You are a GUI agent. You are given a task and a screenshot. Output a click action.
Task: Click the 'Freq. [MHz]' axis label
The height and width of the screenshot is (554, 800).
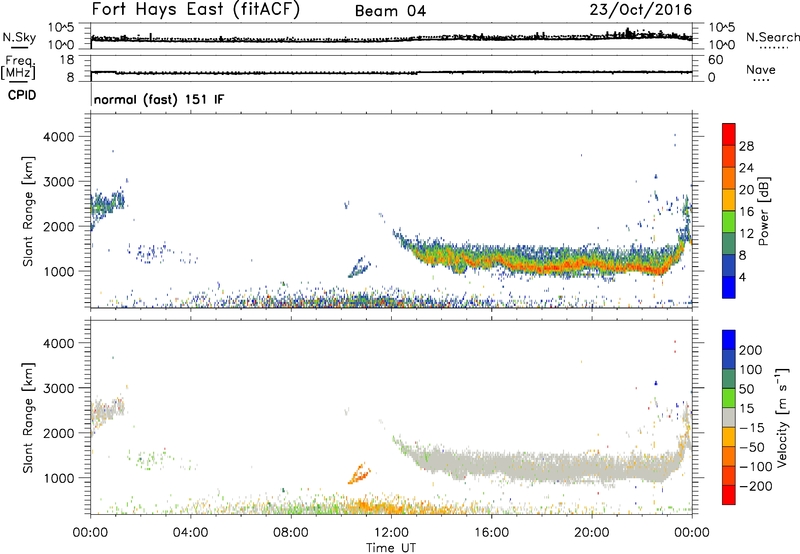point(19,67)
